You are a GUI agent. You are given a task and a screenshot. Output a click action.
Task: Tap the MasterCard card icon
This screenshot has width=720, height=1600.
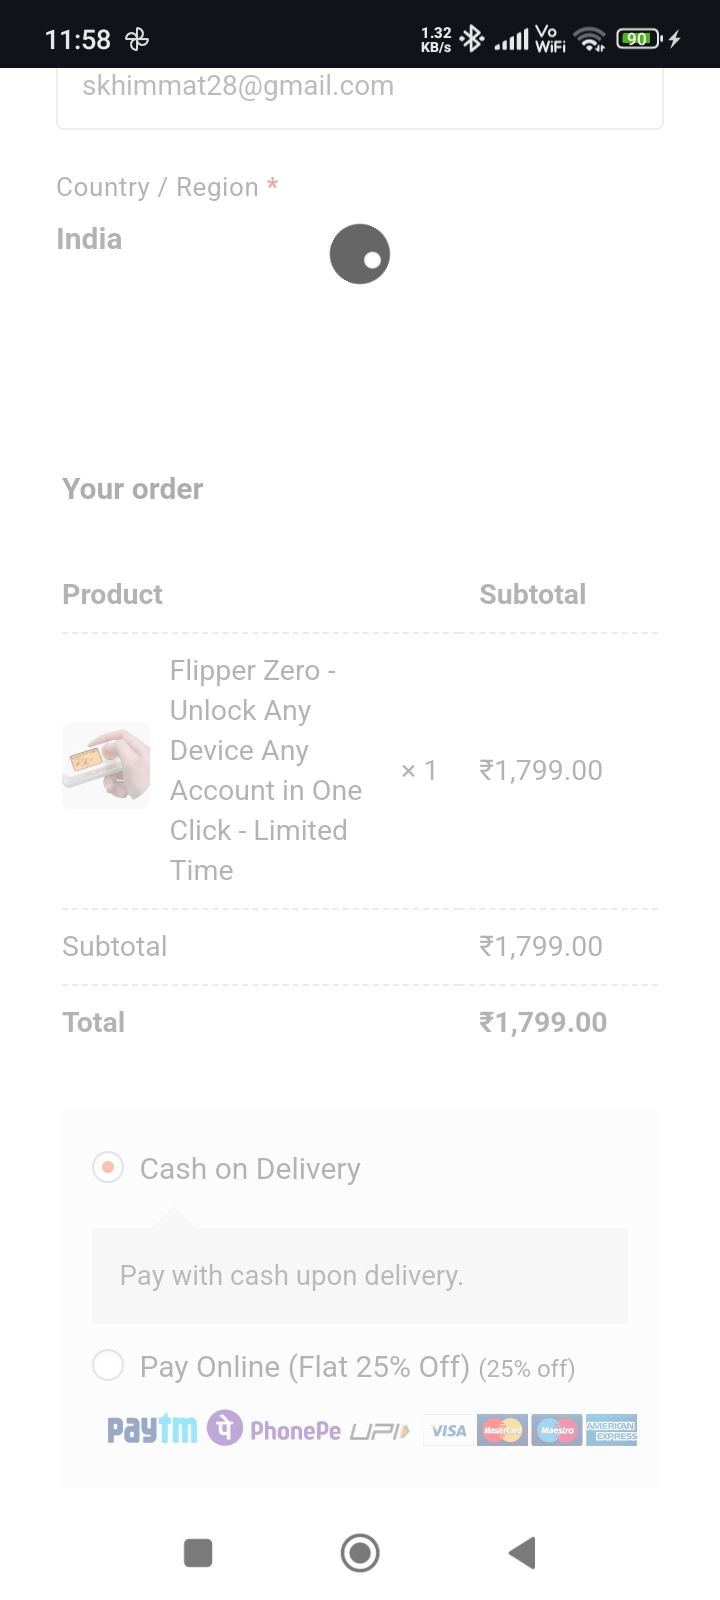(502, 1431)
